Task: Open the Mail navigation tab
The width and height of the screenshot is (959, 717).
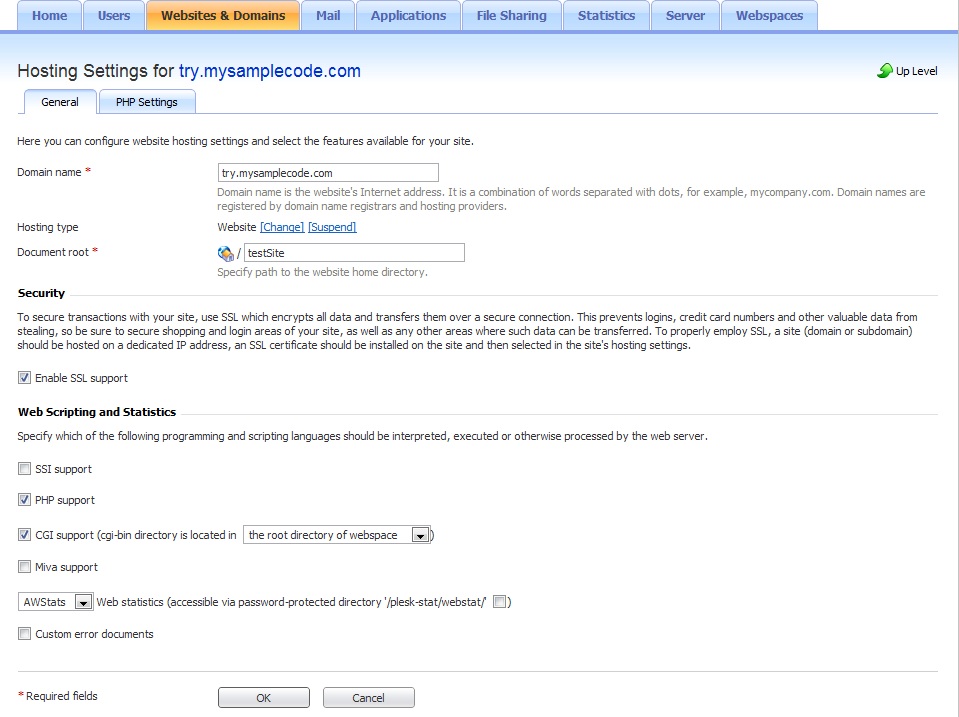Action: pyautogui.click(x=328, y=15)
